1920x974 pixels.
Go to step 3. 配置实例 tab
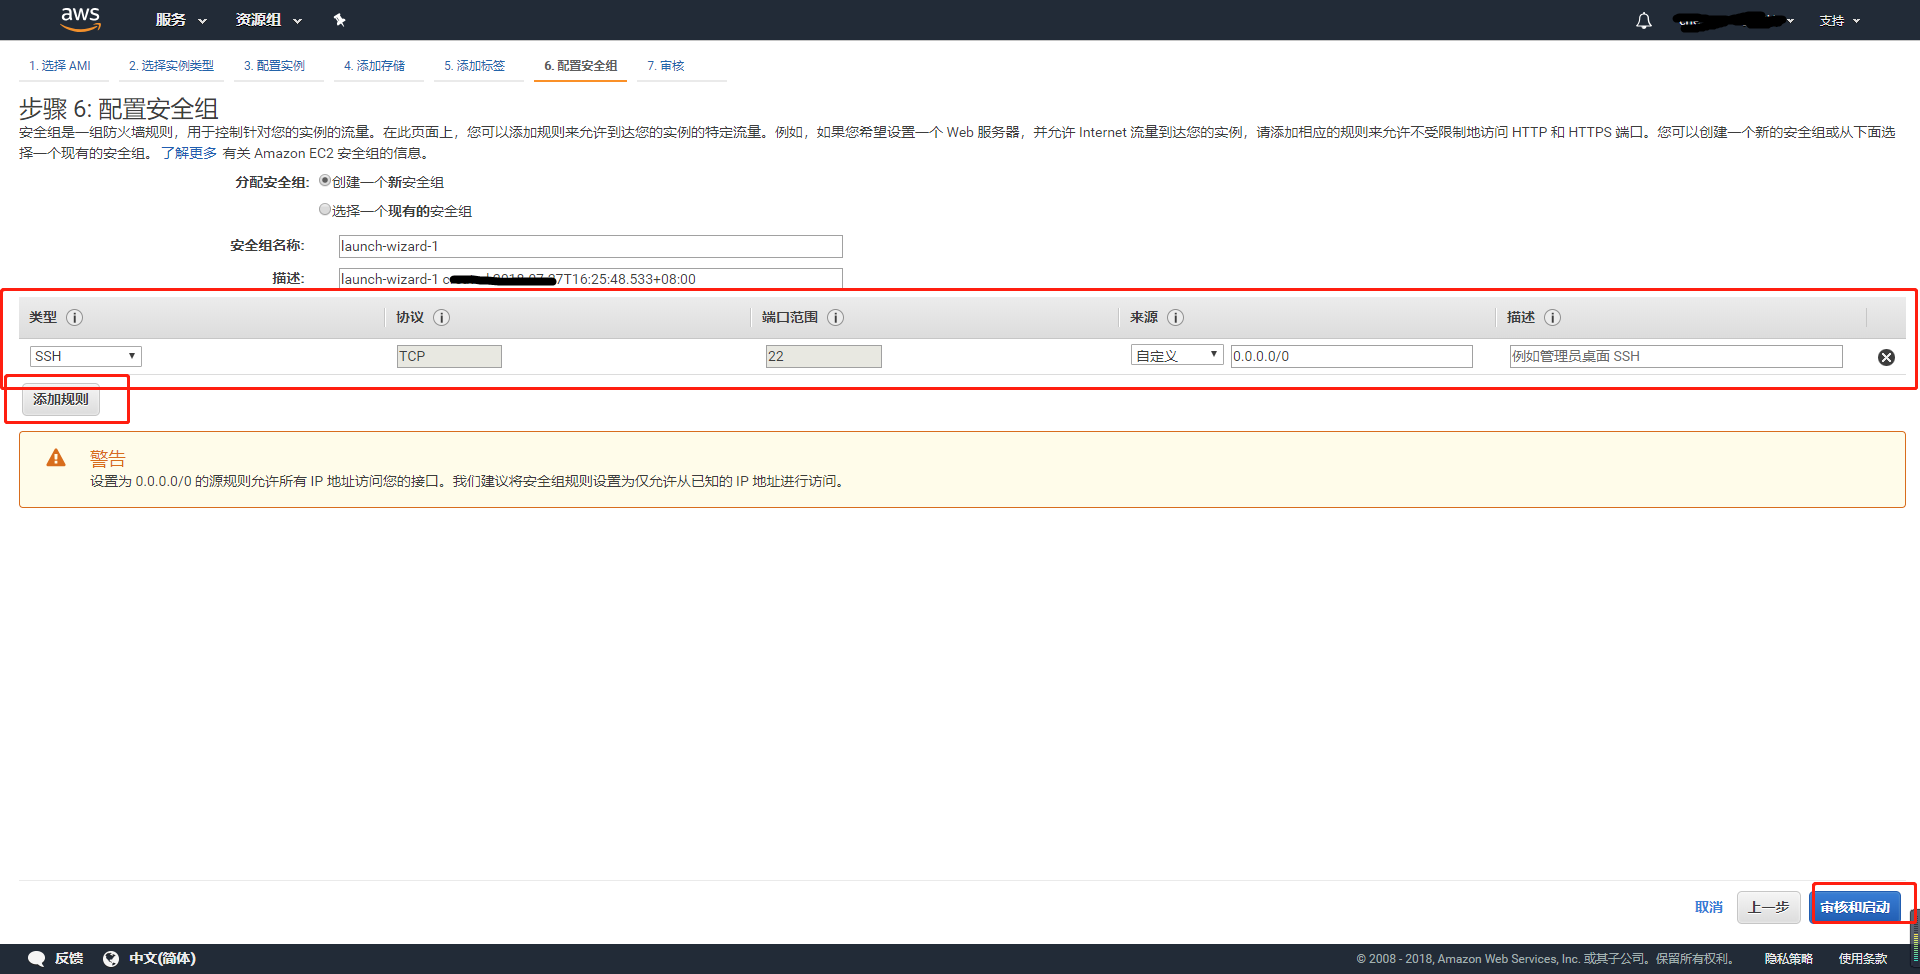(x=274, y=66)
